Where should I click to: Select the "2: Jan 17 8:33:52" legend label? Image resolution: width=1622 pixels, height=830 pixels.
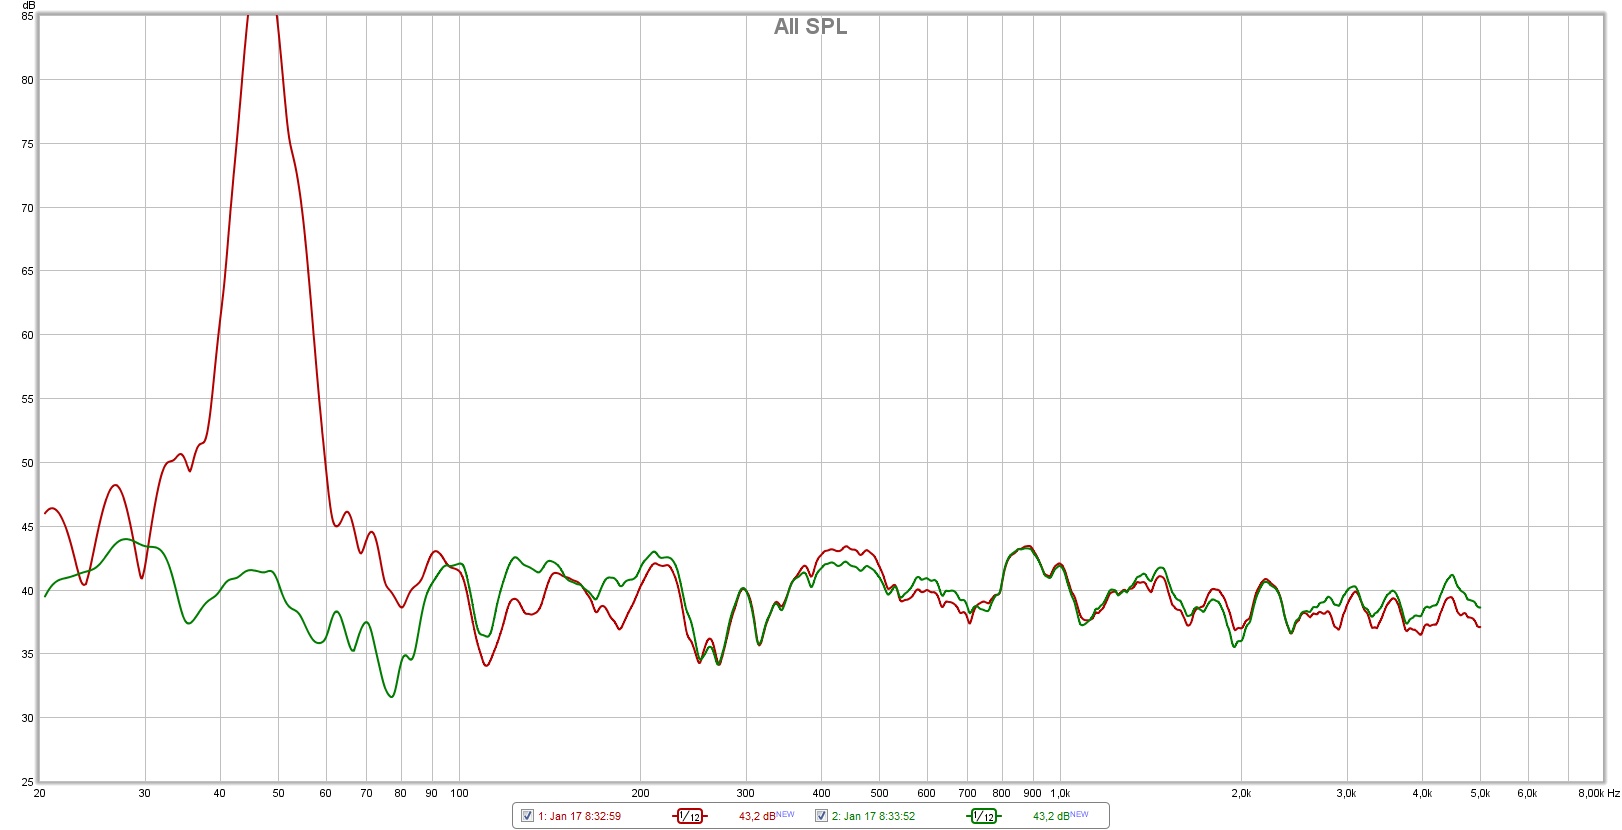tap(873, 816)
